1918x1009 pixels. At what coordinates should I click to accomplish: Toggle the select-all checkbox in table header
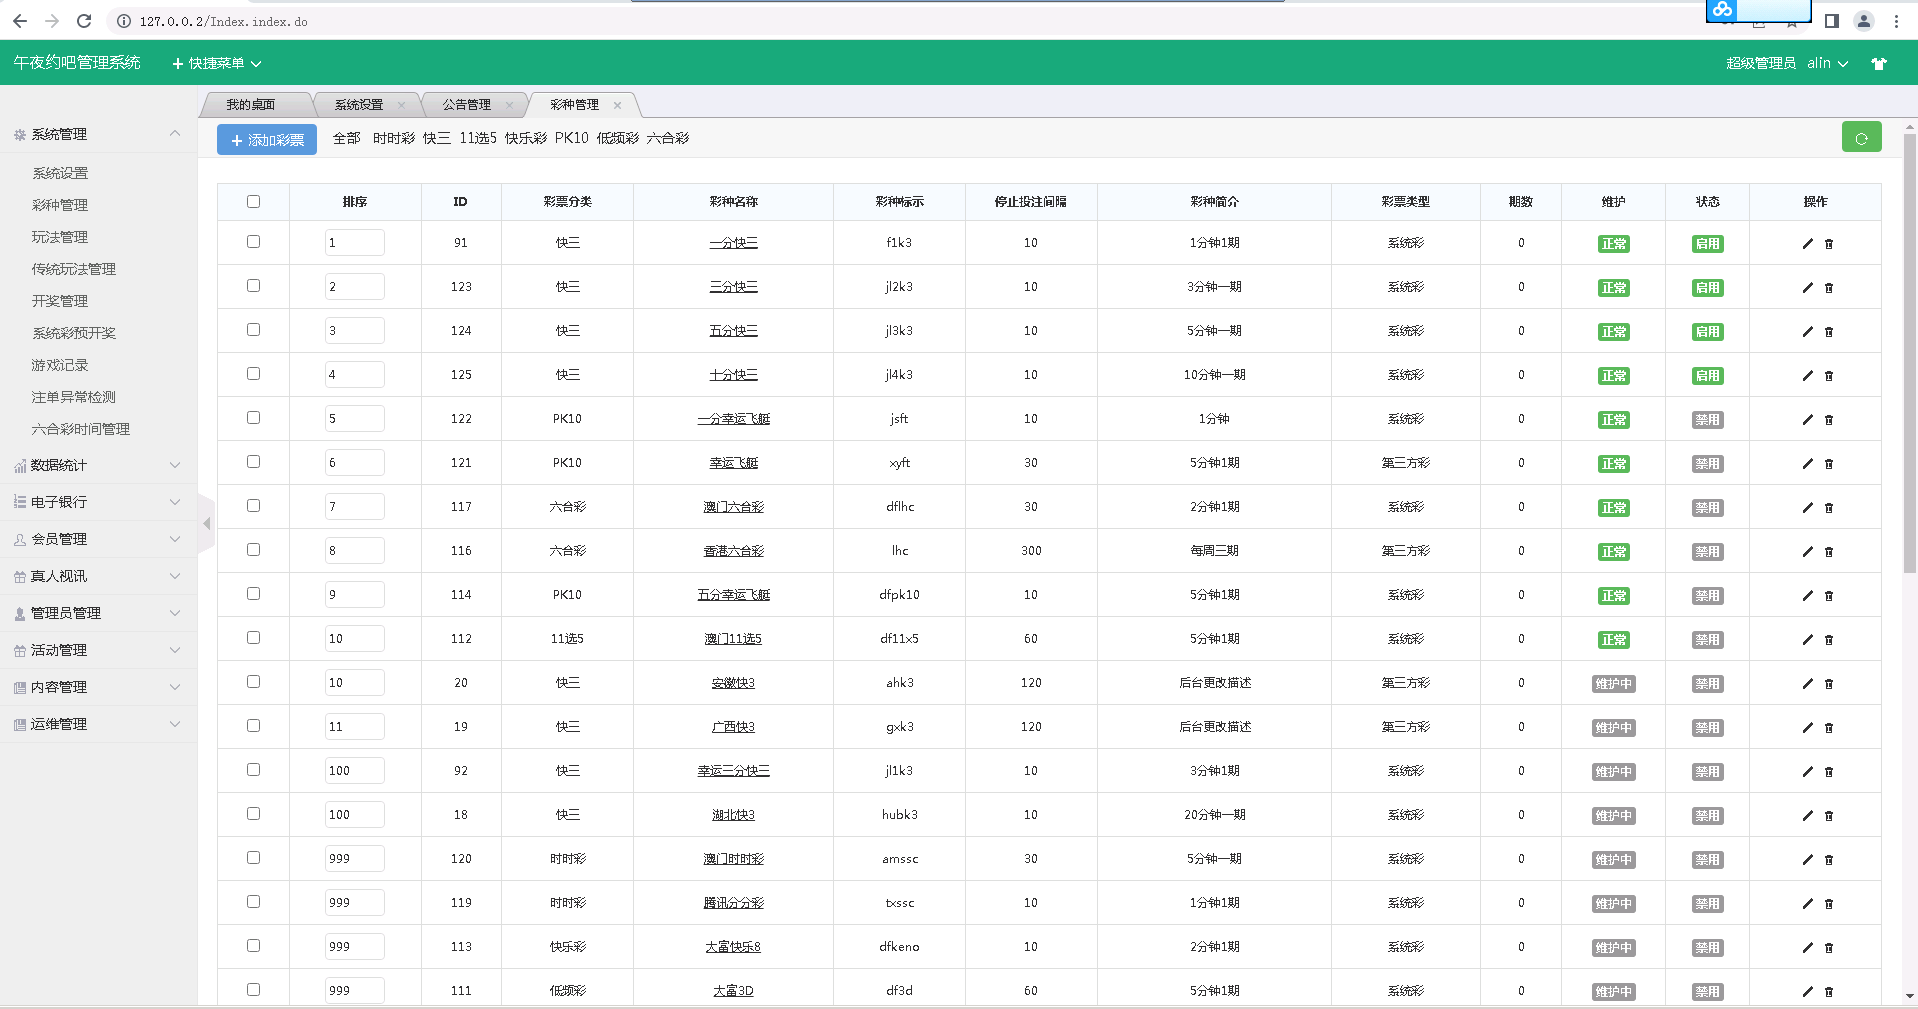click(x=253, y=202)
